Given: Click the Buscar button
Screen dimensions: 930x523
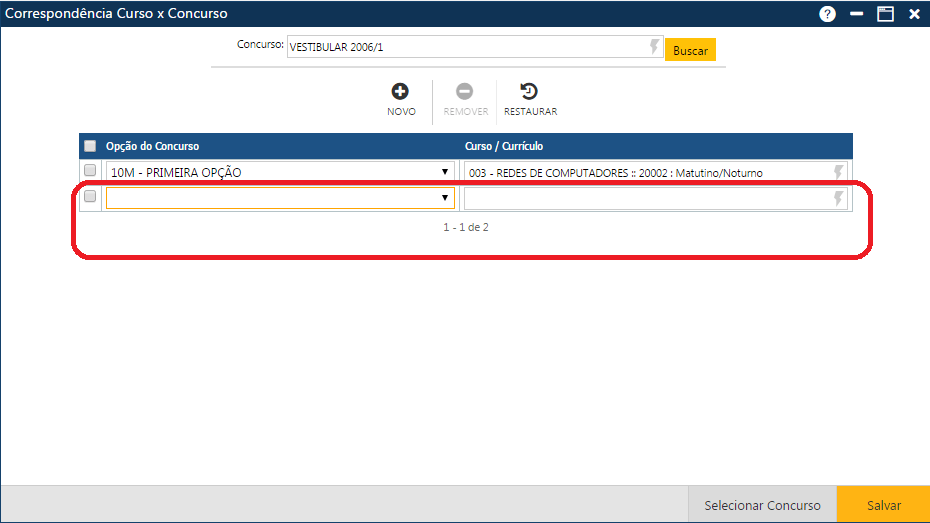Looking at the screenshot, I should click(690, 50).
